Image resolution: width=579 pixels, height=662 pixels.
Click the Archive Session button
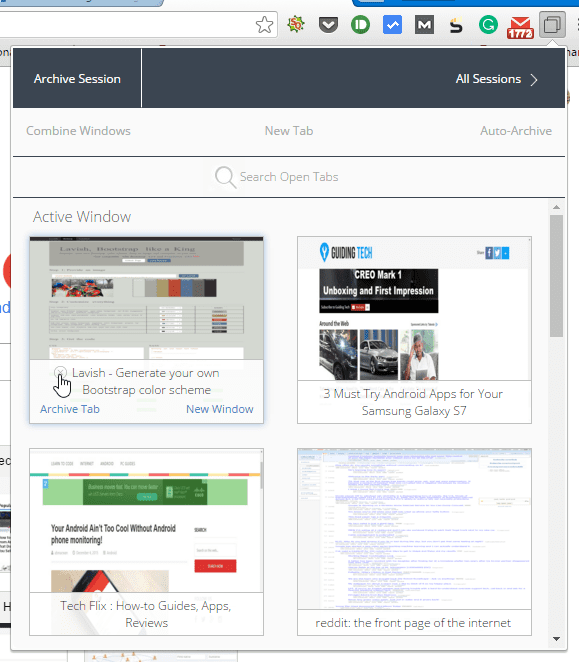[x=77, y=79]
